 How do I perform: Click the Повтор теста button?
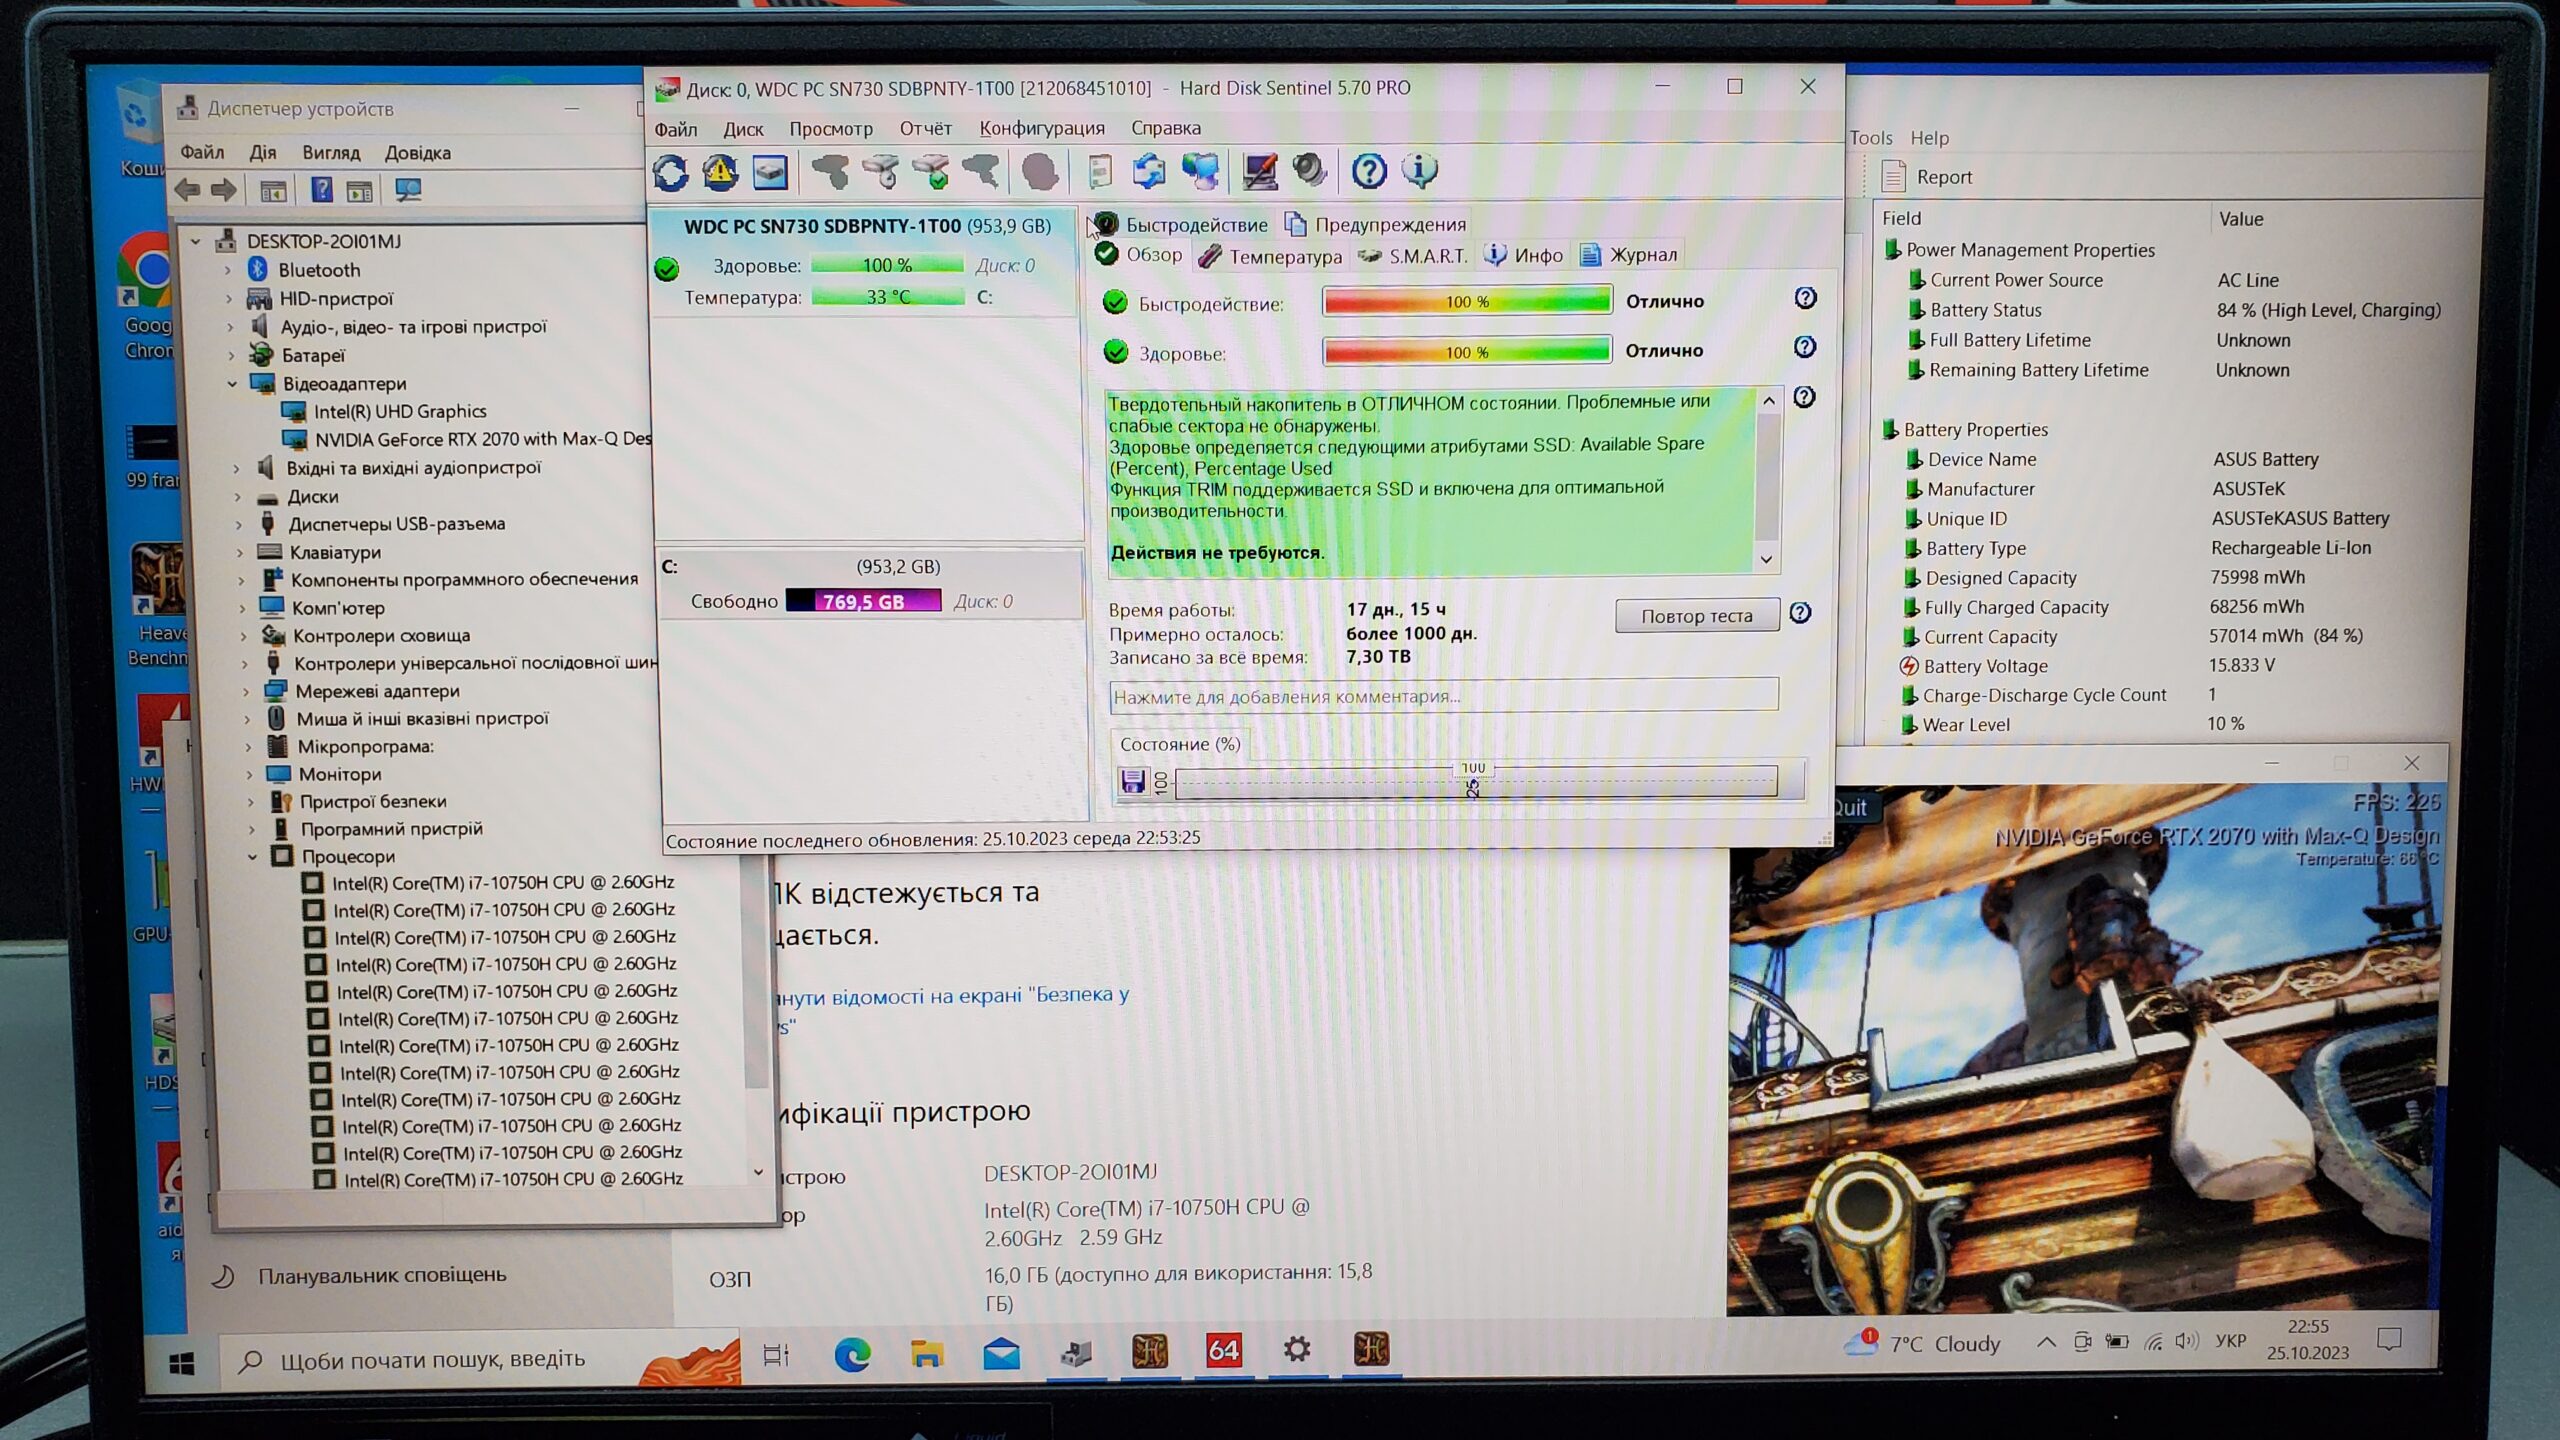click(x=1696, y=616)
